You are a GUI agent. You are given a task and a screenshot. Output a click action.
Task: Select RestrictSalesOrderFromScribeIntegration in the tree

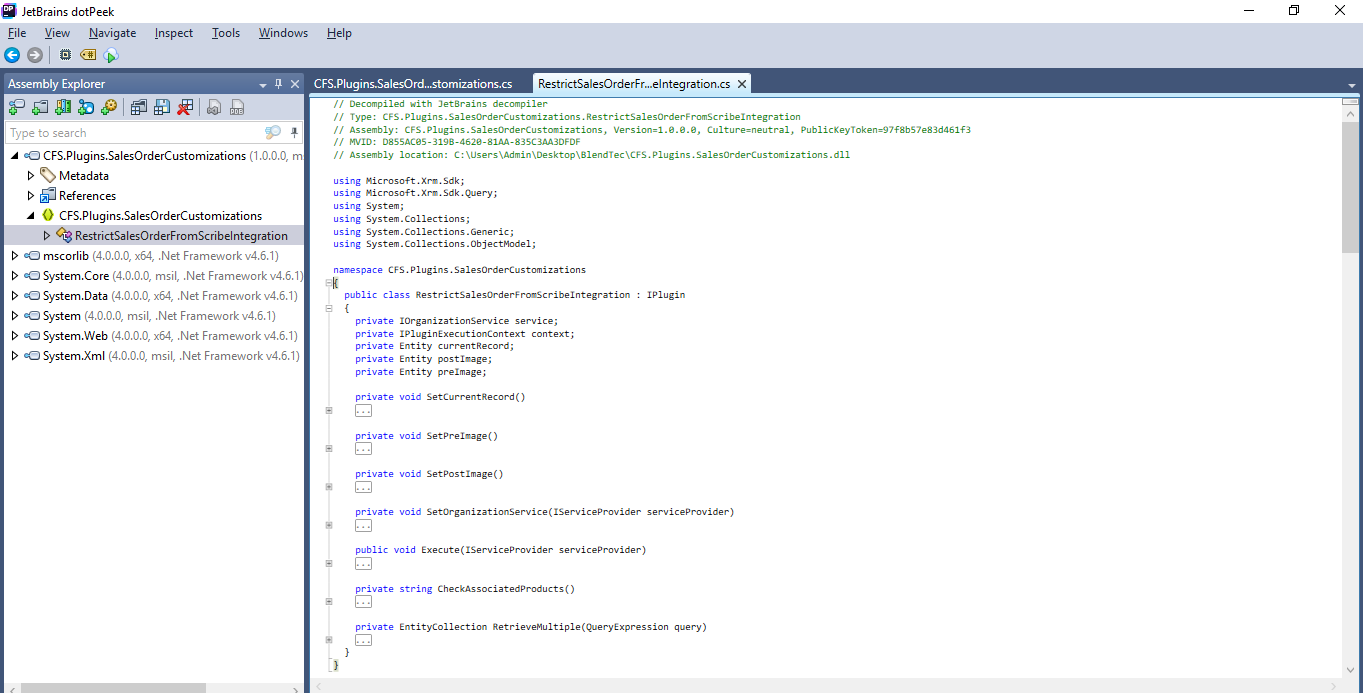point(181,236)
